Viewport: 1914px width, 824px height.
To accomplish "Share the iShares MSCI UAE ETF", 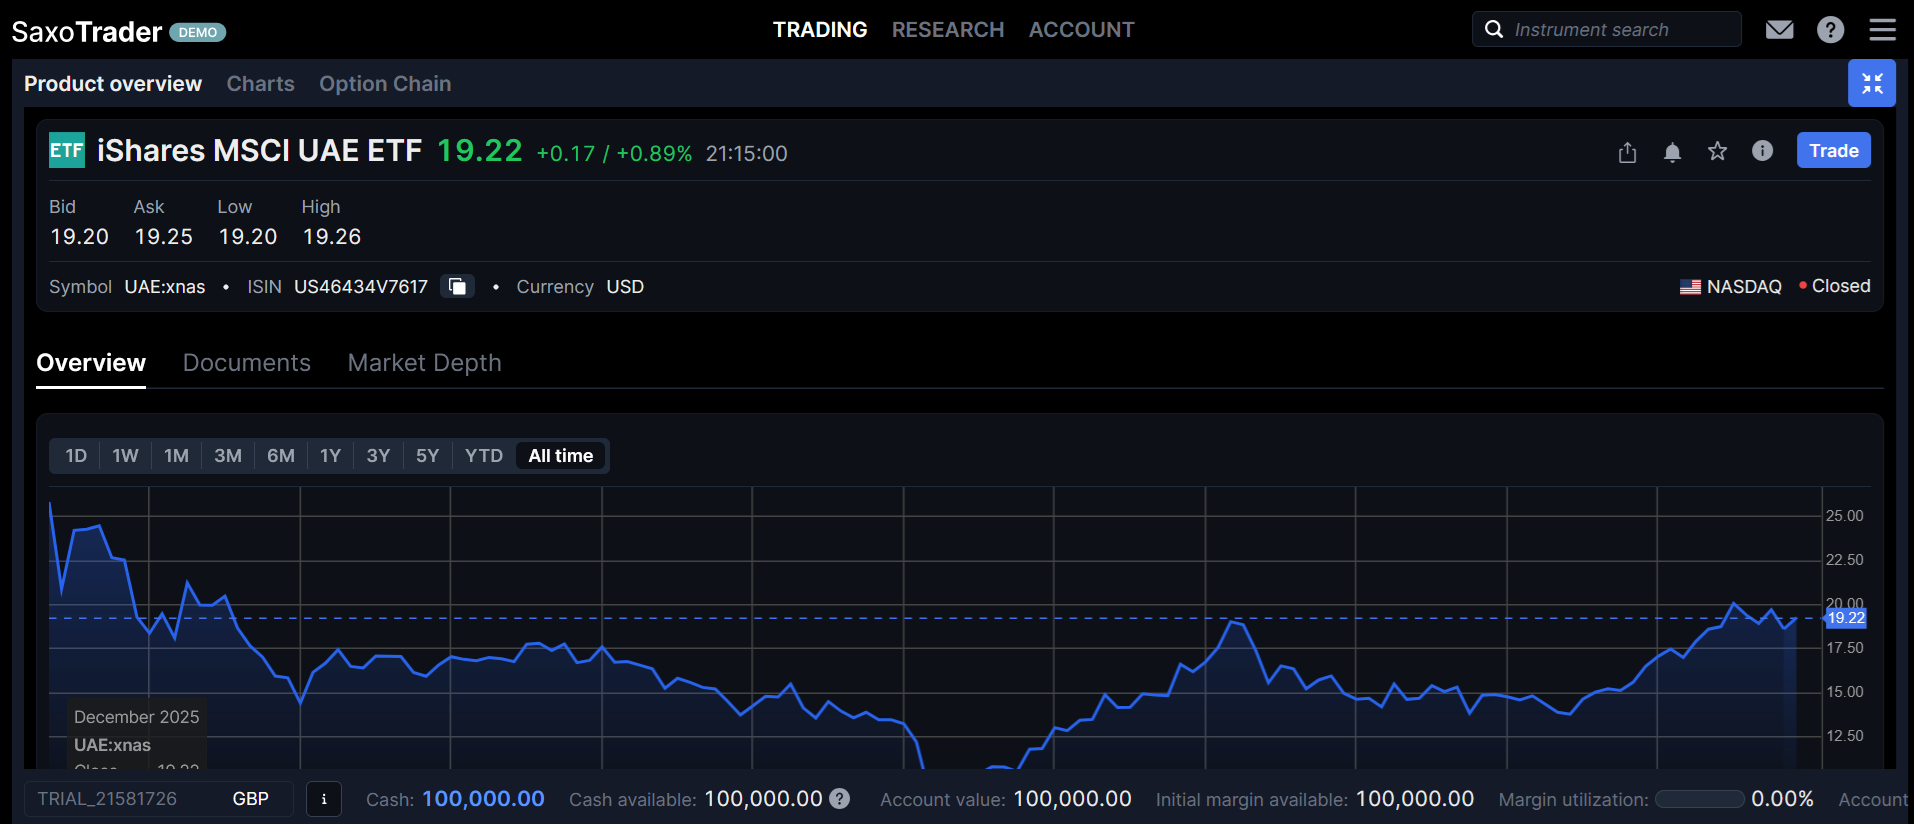I will click(x=1627, y=152).
